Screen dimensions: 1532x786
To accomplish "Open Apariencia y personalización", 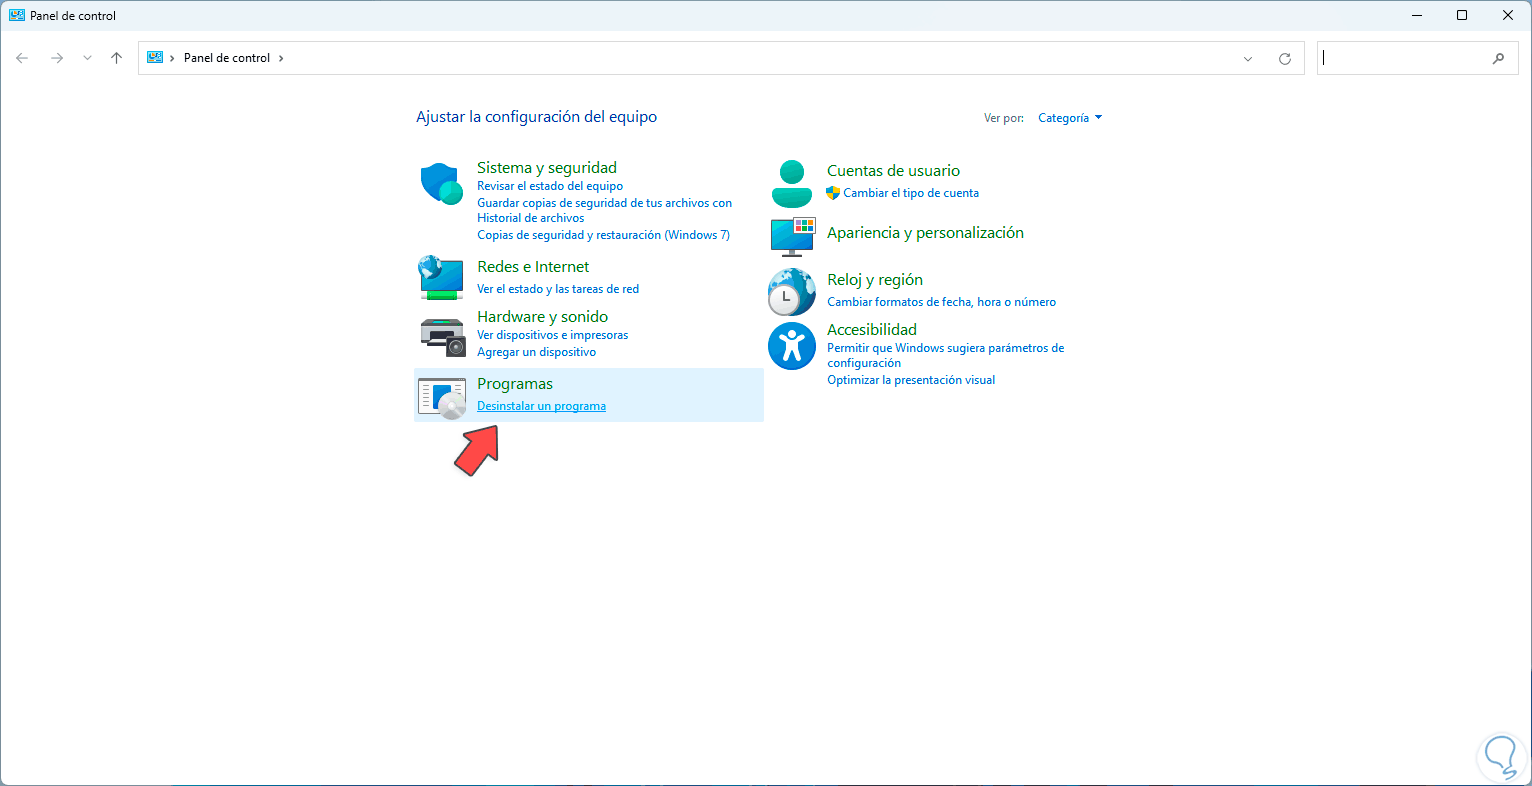I will [x=925, y=233].
